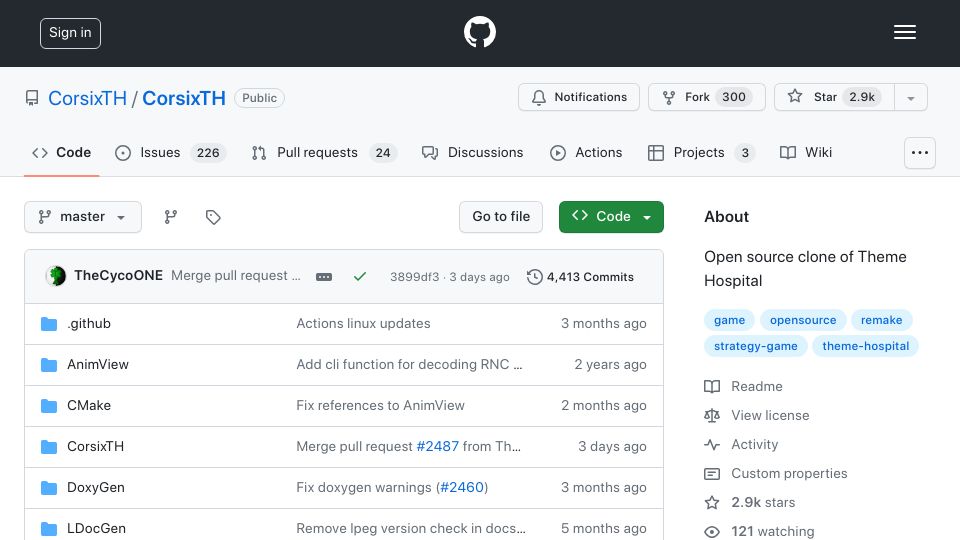Open issue link #2460

click(462, 487)
